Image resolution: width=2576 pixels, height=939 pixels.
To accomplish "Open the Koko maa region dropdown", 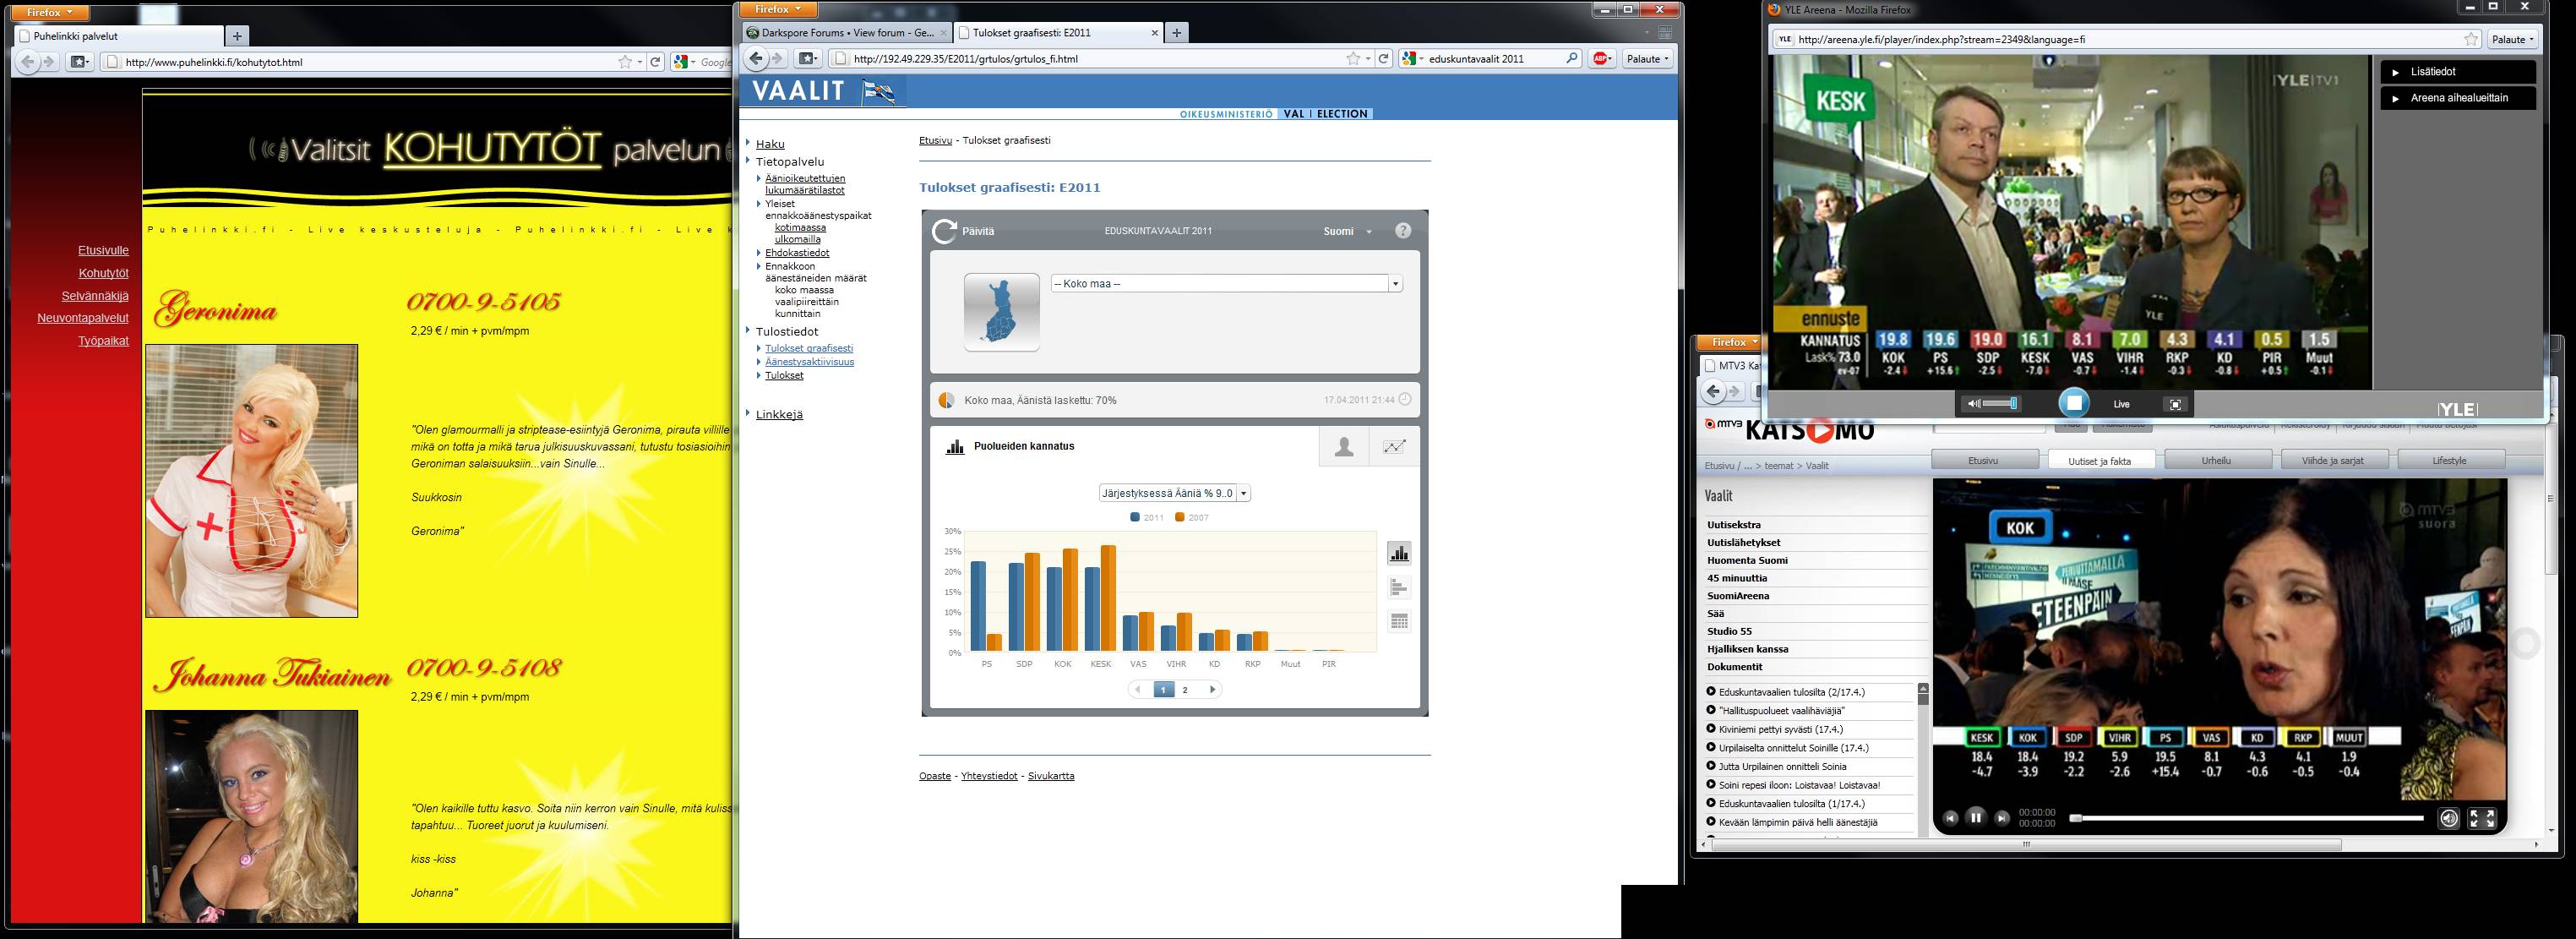I will (1226, 284).
